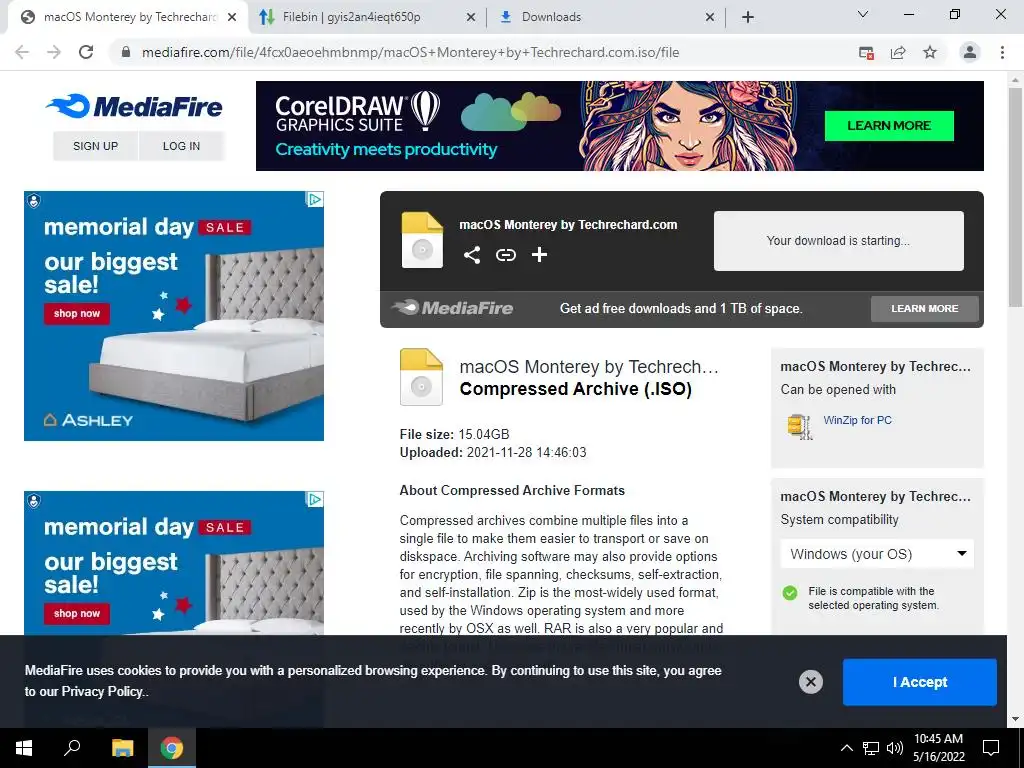This screenshot has width=1024, height=768.
Task: Click the taskbar clock showing 10:45 AM
Action: (938, 748)
